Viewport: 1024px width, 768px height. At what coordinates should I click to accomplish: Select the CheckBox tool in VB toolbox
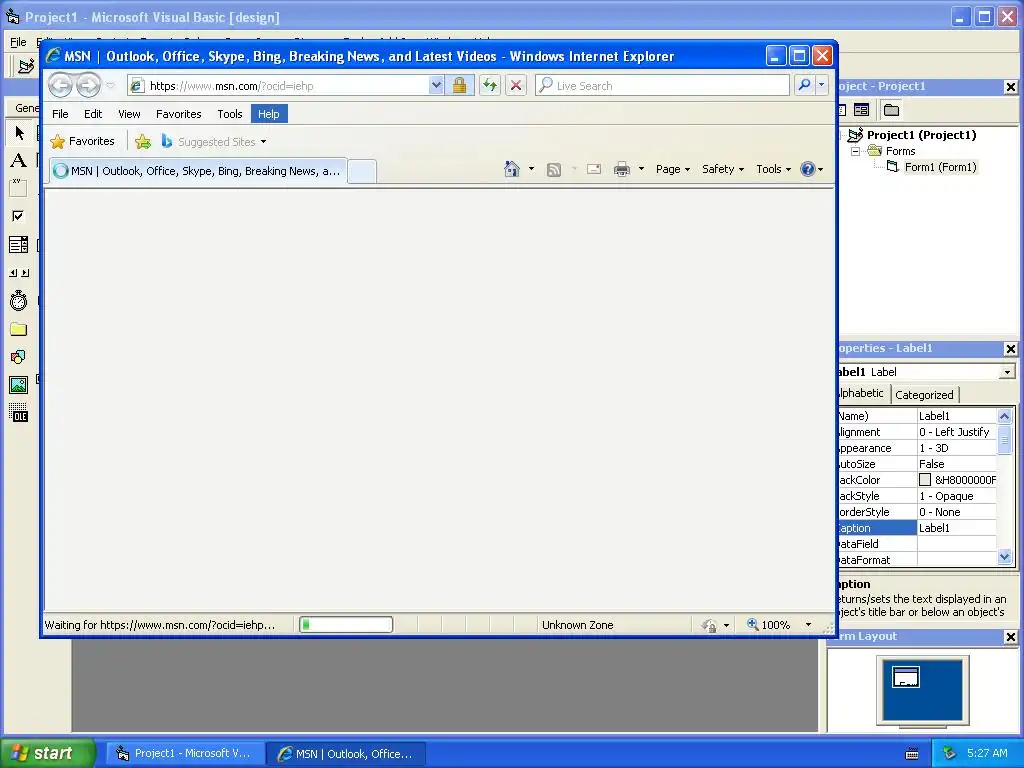[19, 216]
